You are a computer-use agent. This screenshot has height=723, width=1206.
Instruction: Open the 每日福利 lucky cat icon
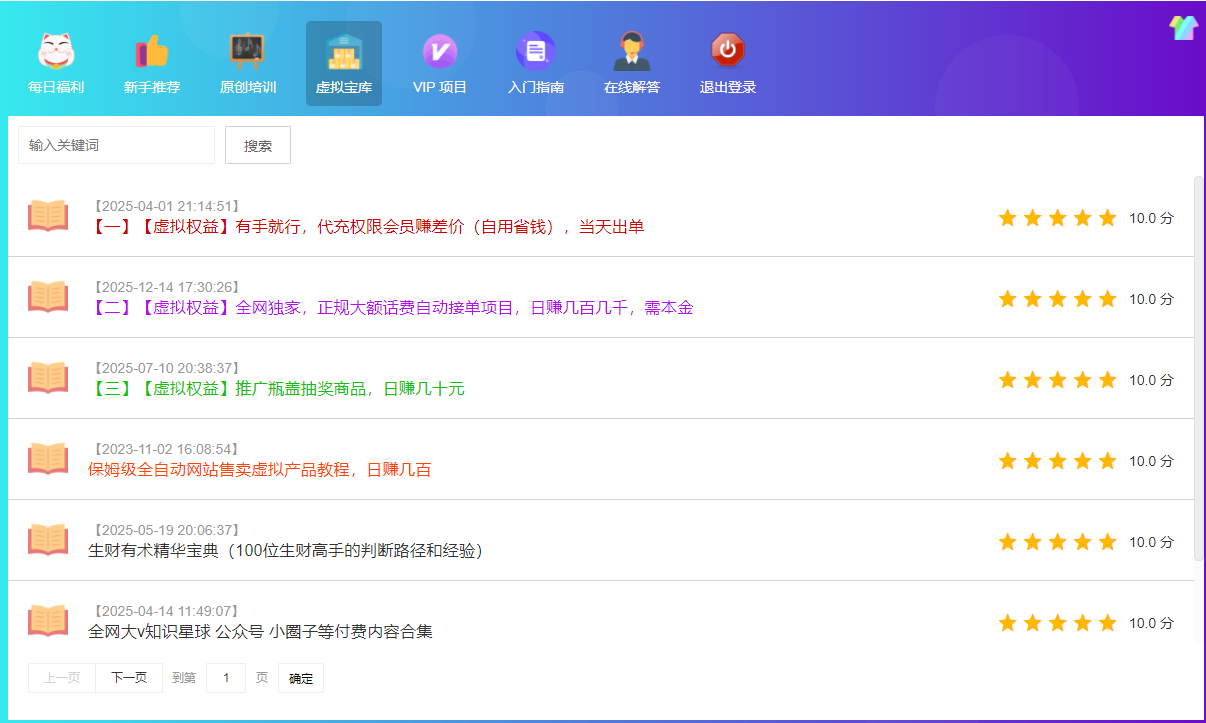pyautogui.click(x=56, y=52)
